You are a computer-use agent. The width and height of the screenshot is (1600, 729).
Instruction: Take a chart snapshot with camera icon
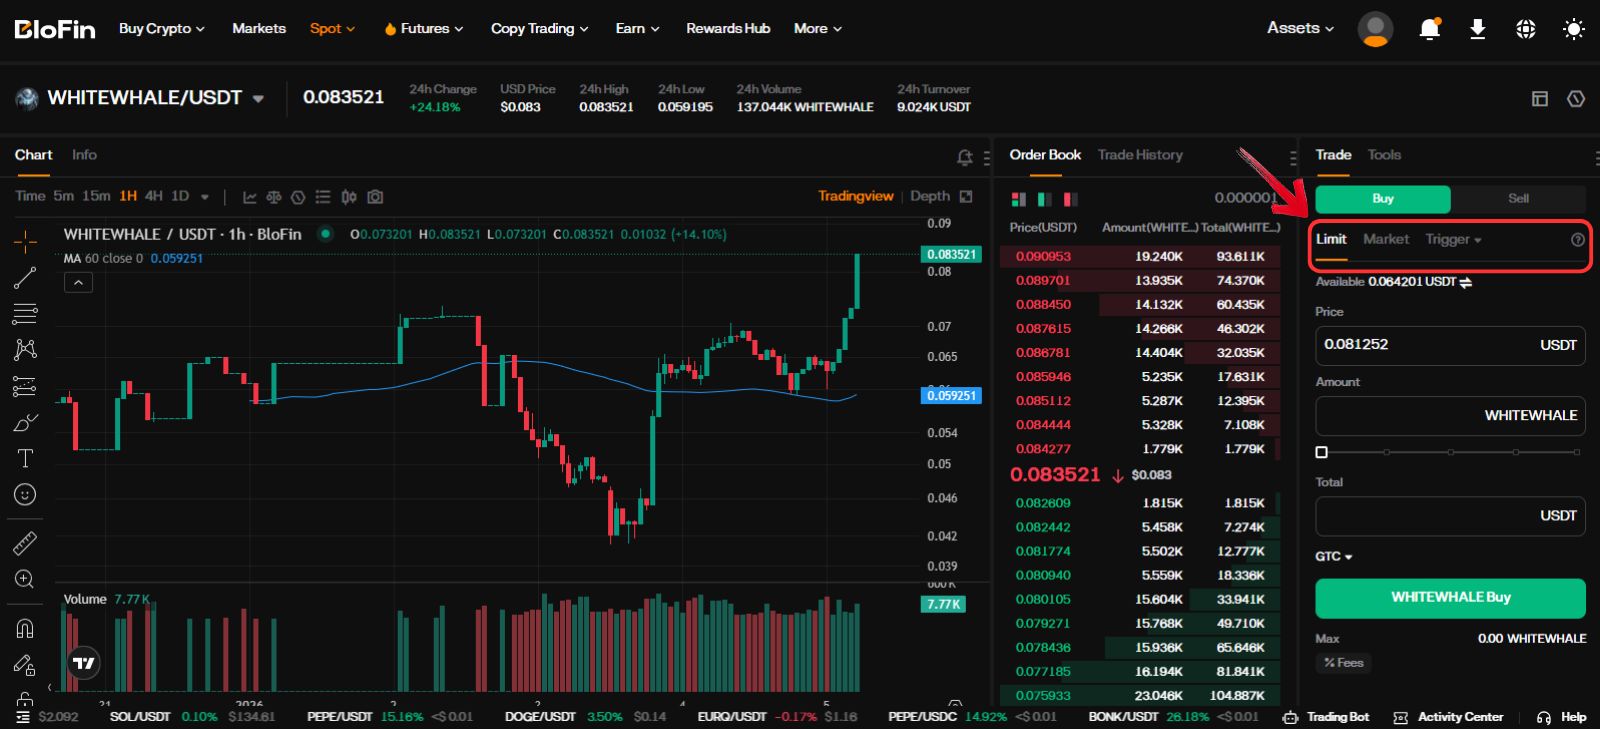[375, 197]
